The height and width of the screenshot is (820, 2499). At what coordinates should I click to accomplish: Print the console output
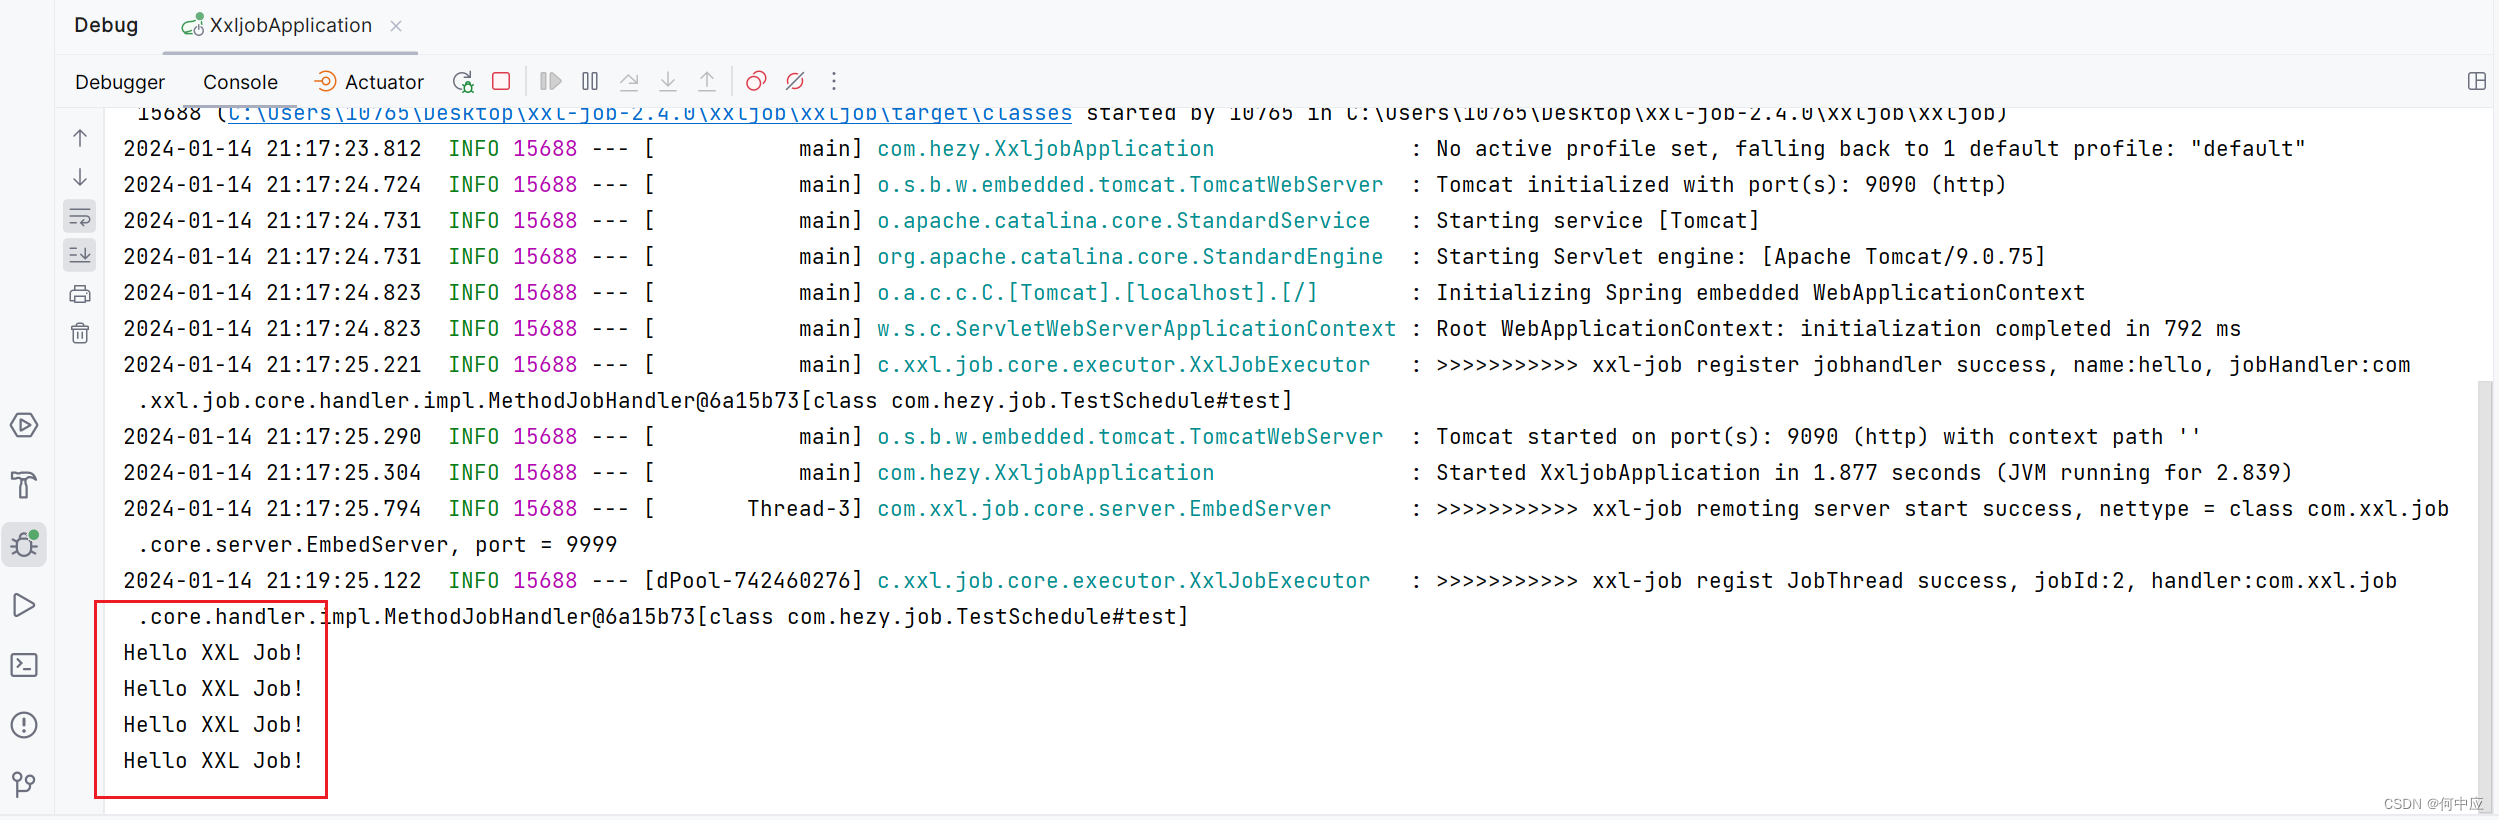point(80,294)
